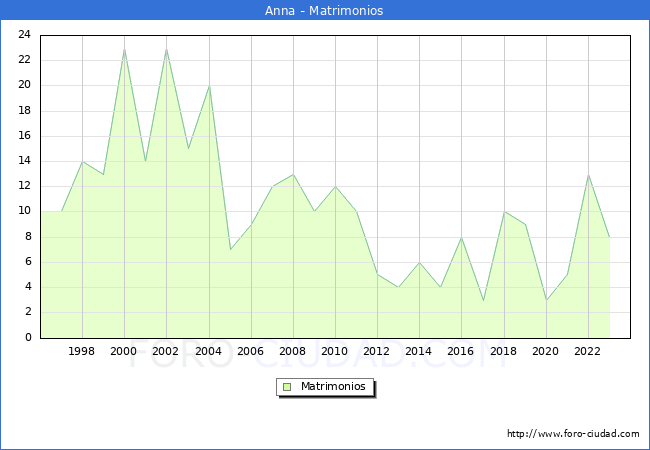Click the 12 y-axis label
This screenshot has height=450, width=650.
pyautogui.click(x=24, y=186)
